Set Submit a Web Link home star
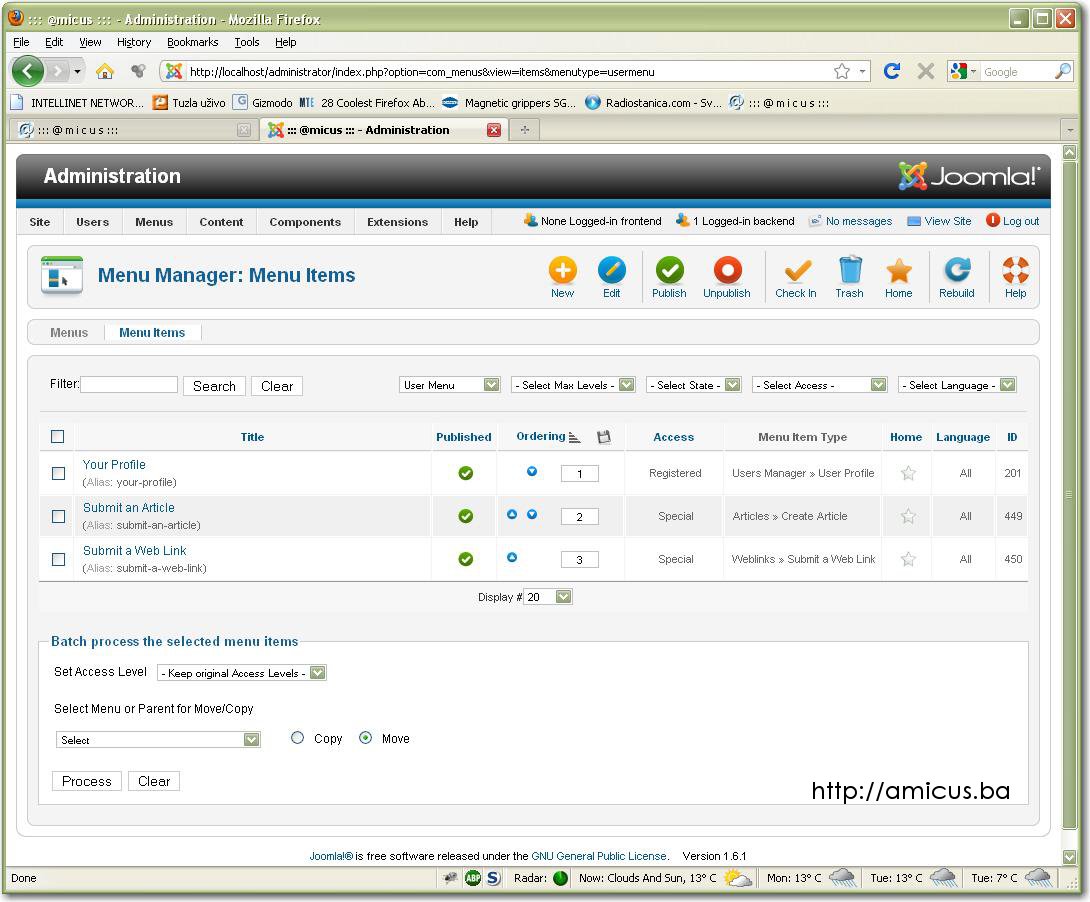 pos(908,559)
